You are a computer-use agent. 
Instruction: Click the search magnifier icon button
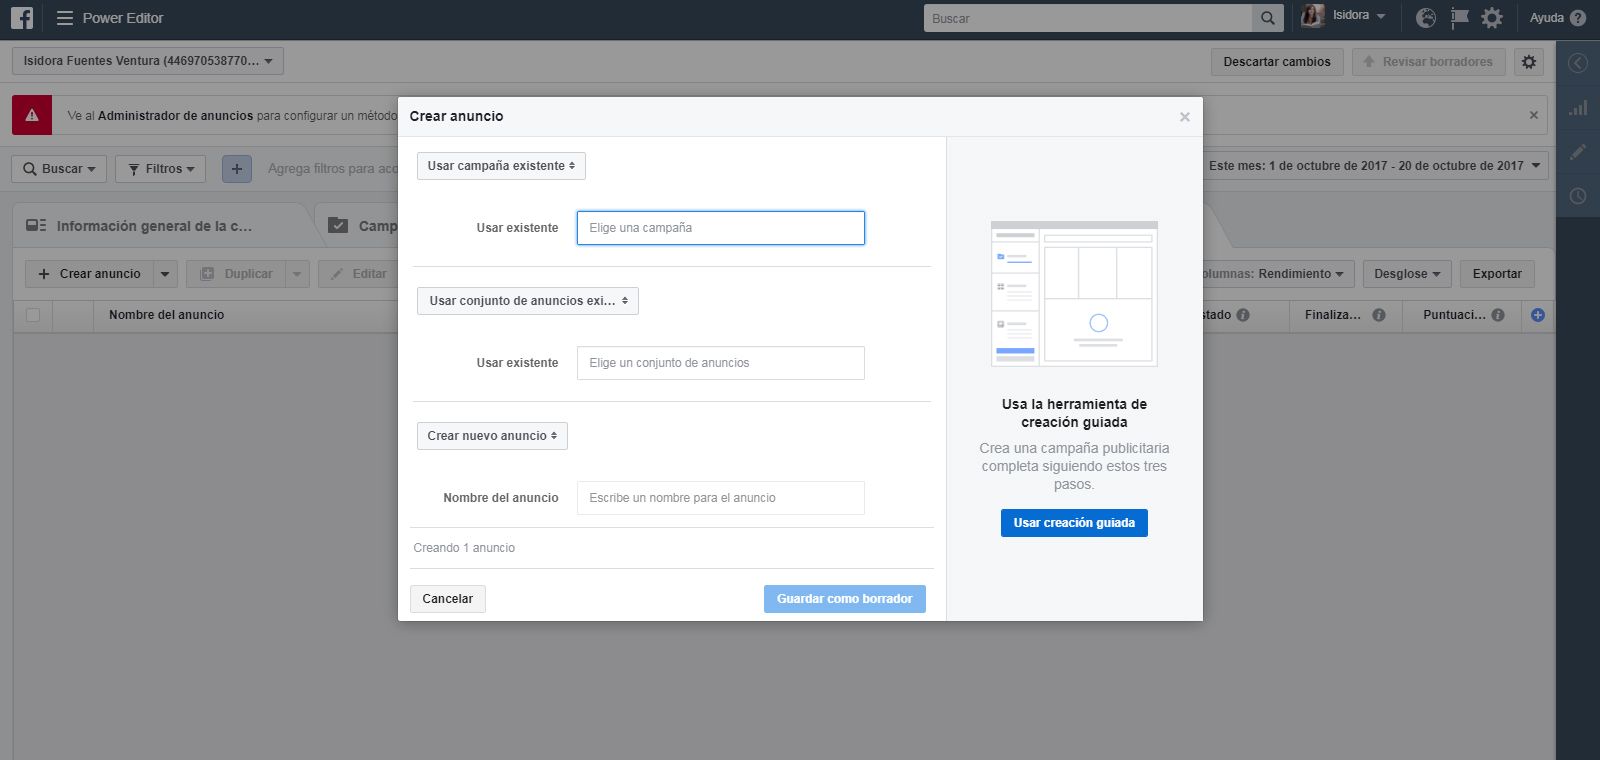click(x=1267, y=18)
